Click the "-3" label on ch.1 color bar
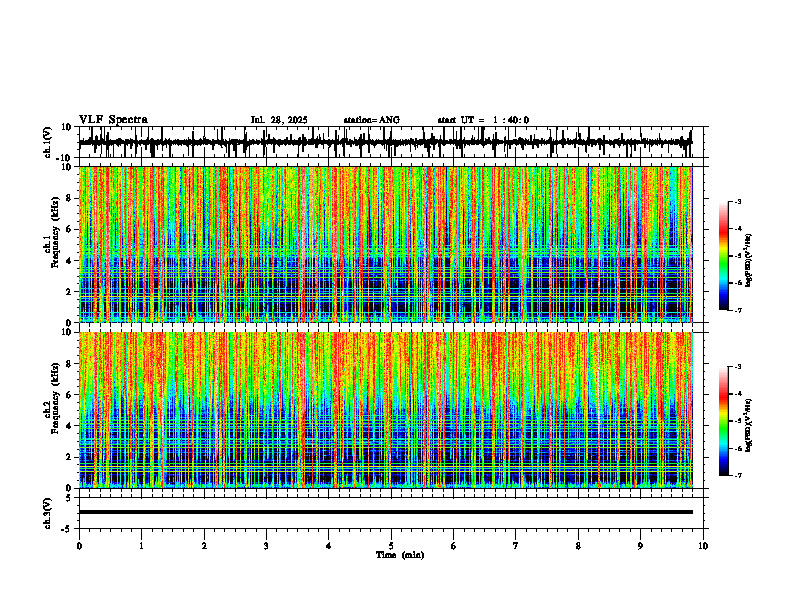This screenshot has height=612, width=792. click(737, 201)
